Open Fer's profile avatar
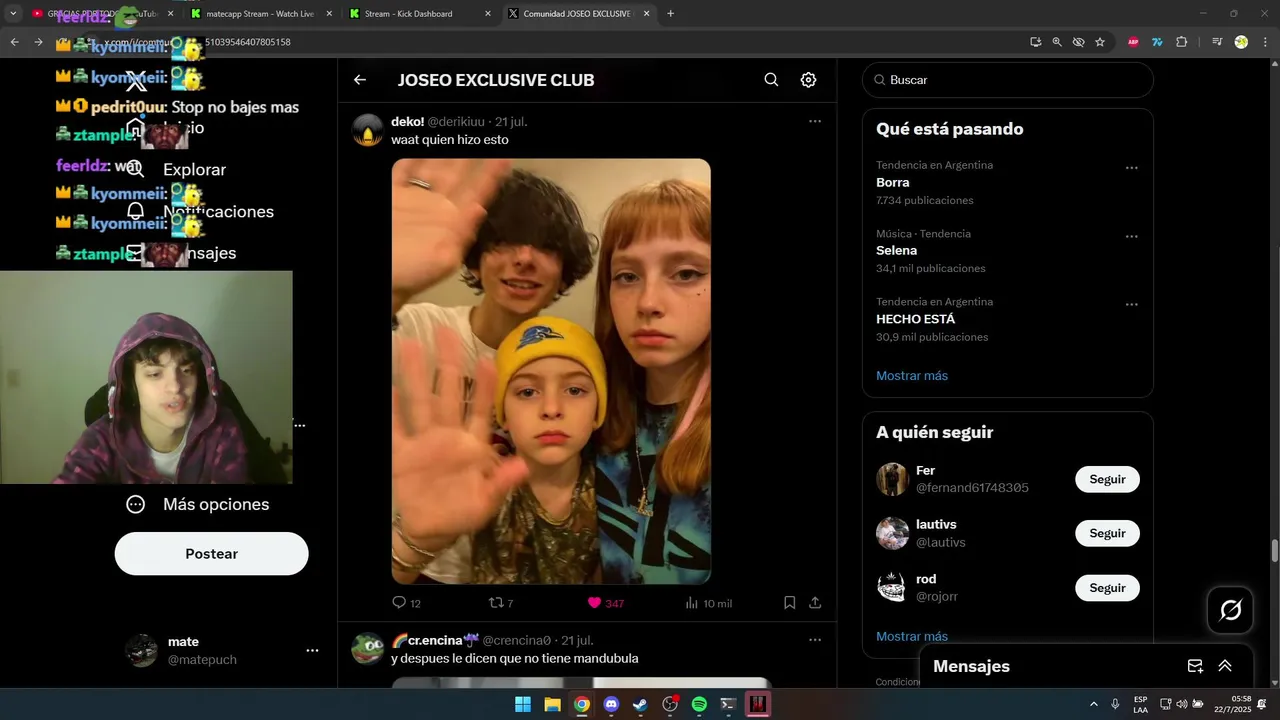The height and width of the screenshot is (720, 1280). [892, 479]
